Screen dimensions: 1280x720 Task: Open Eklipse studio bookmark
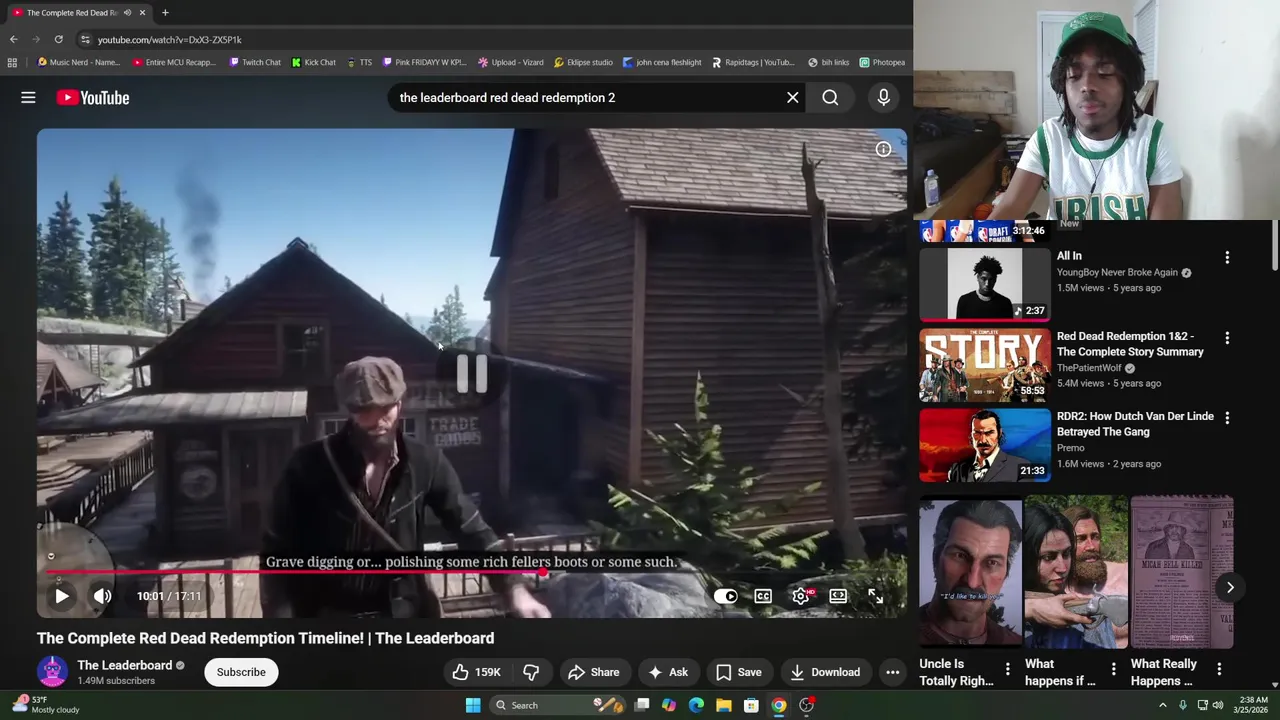pos(584,62)
